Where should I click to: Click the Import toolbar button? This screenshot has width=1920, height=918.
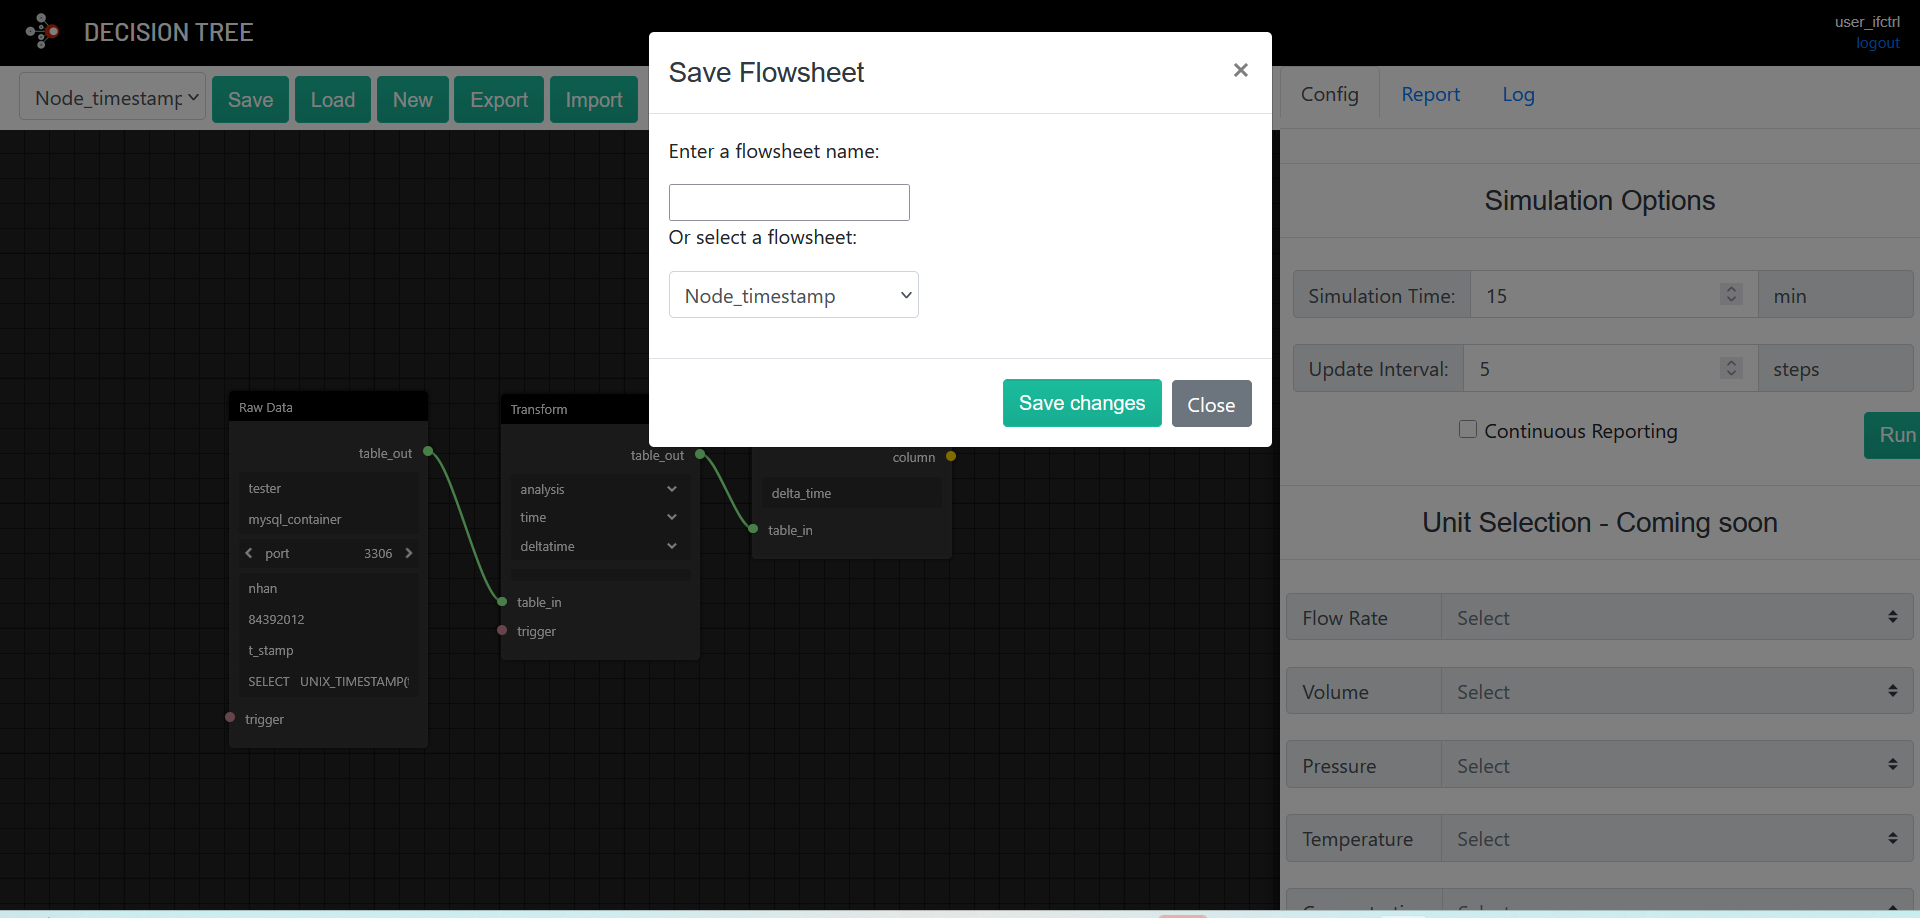point(594,100)
